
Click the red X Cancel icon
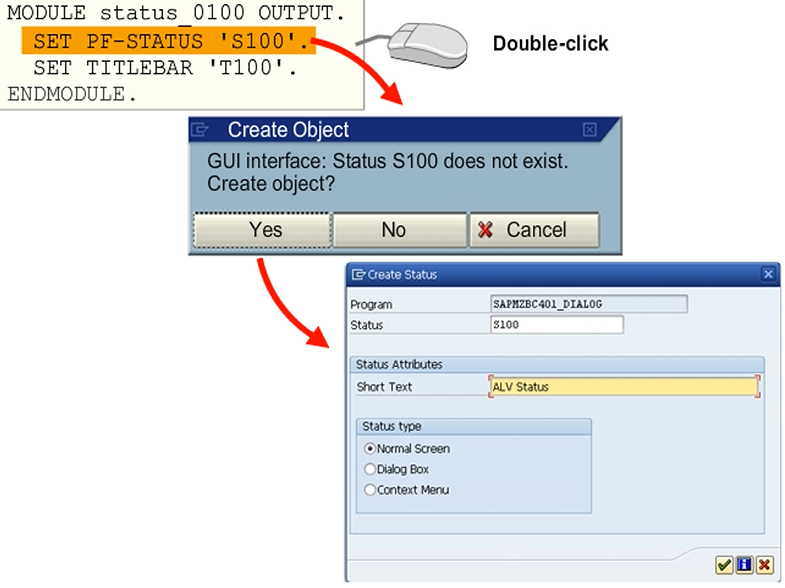pos(764,566)
